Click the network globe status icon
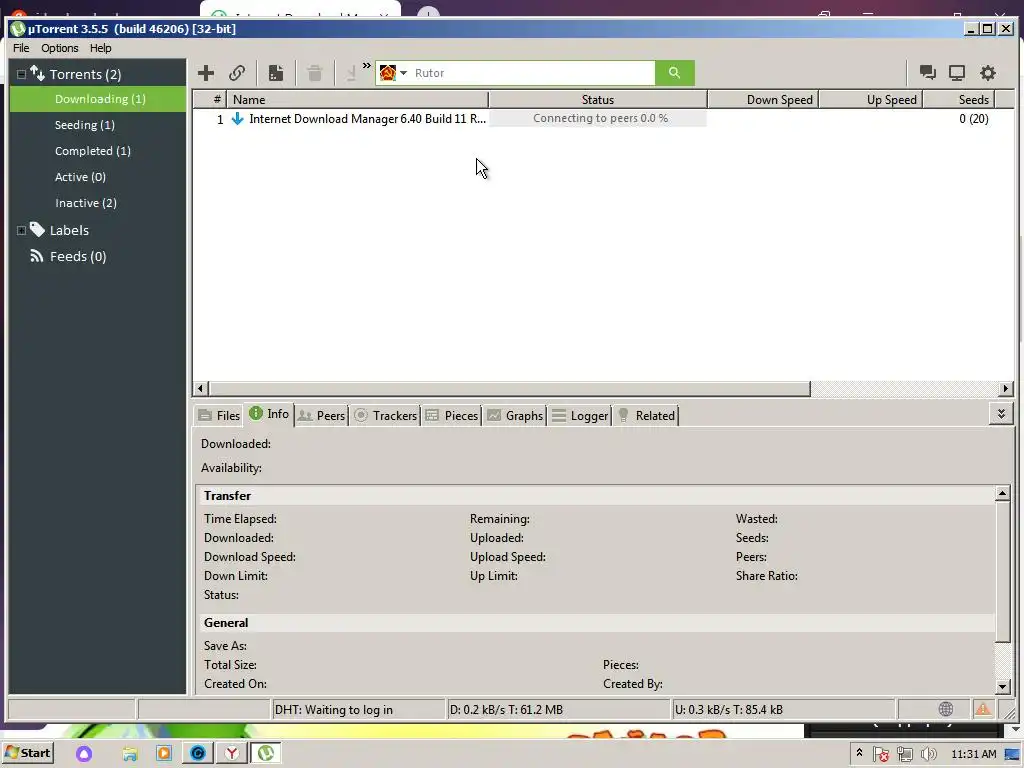The height and width of the screenshot is (768, 1024). click(x=946, y=709)
